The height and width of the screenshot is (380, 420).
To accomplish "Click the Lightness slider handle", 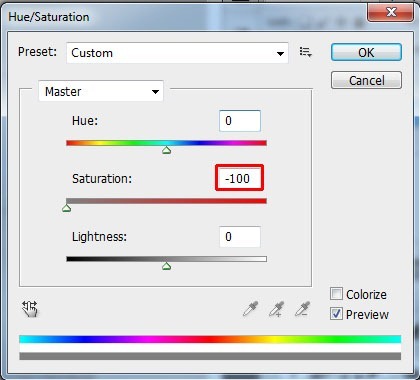I will click(167, 266).
